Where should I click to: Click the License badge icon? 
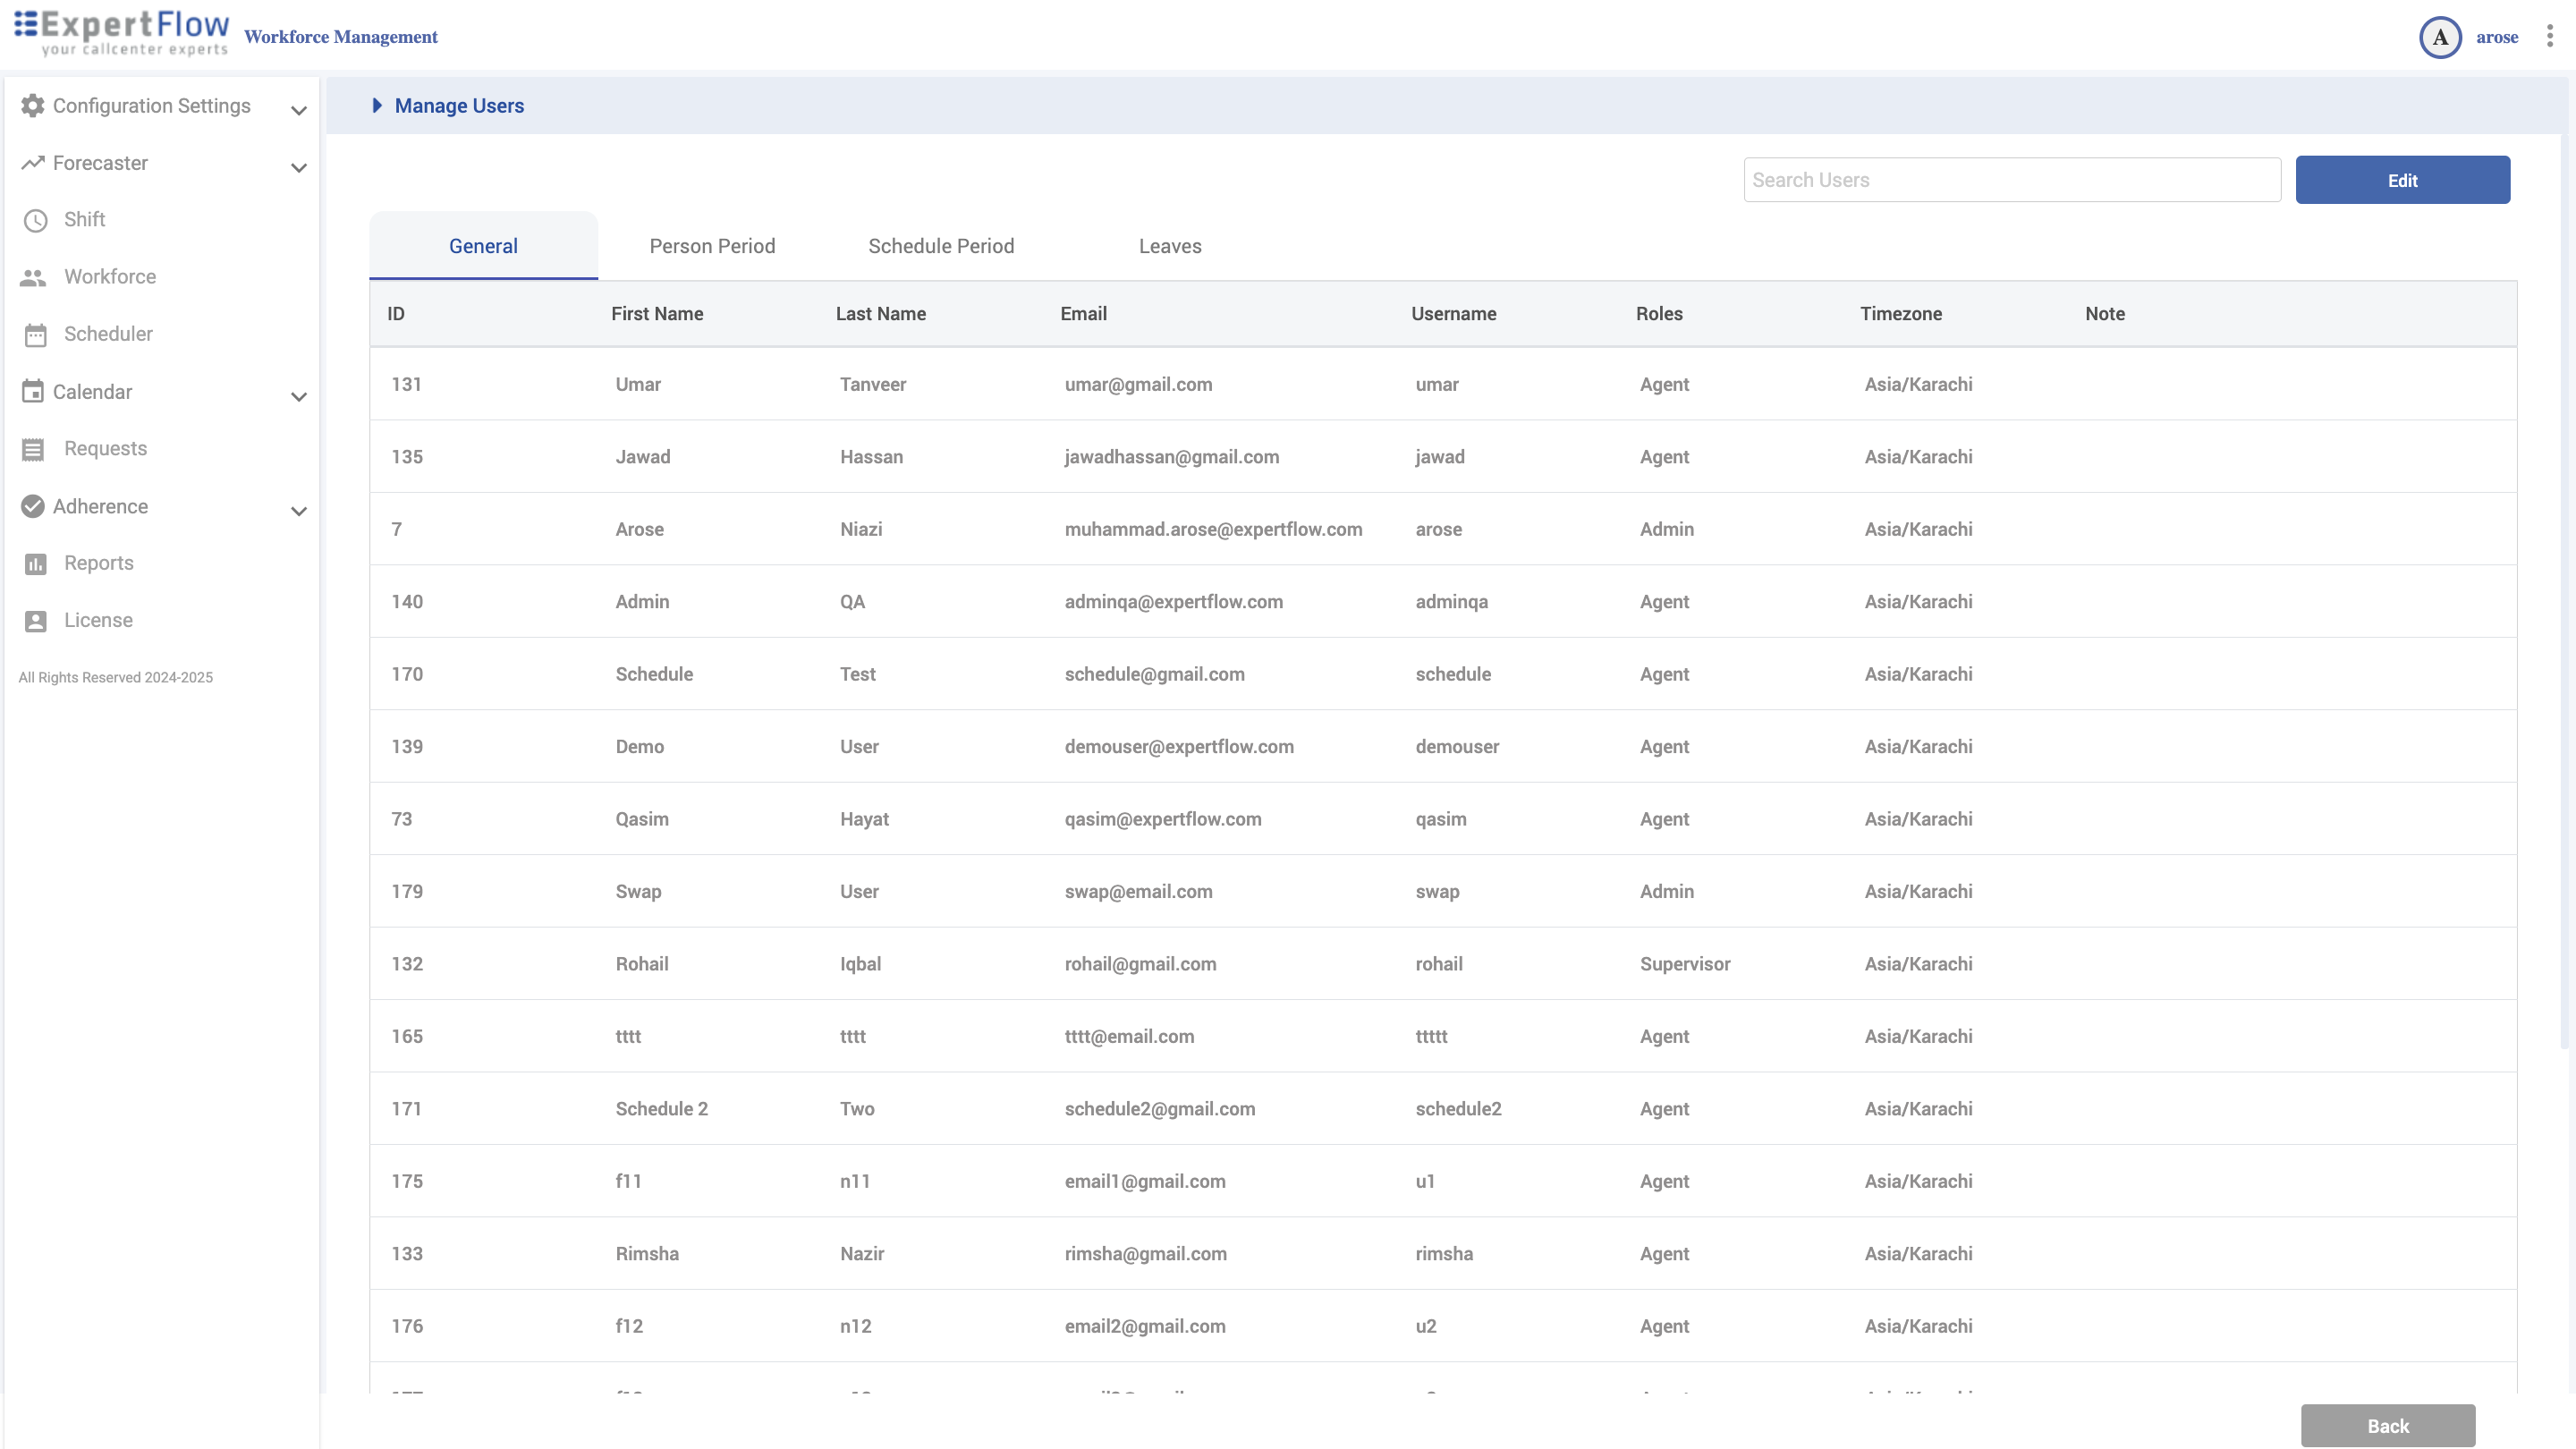tap(36, 621)
